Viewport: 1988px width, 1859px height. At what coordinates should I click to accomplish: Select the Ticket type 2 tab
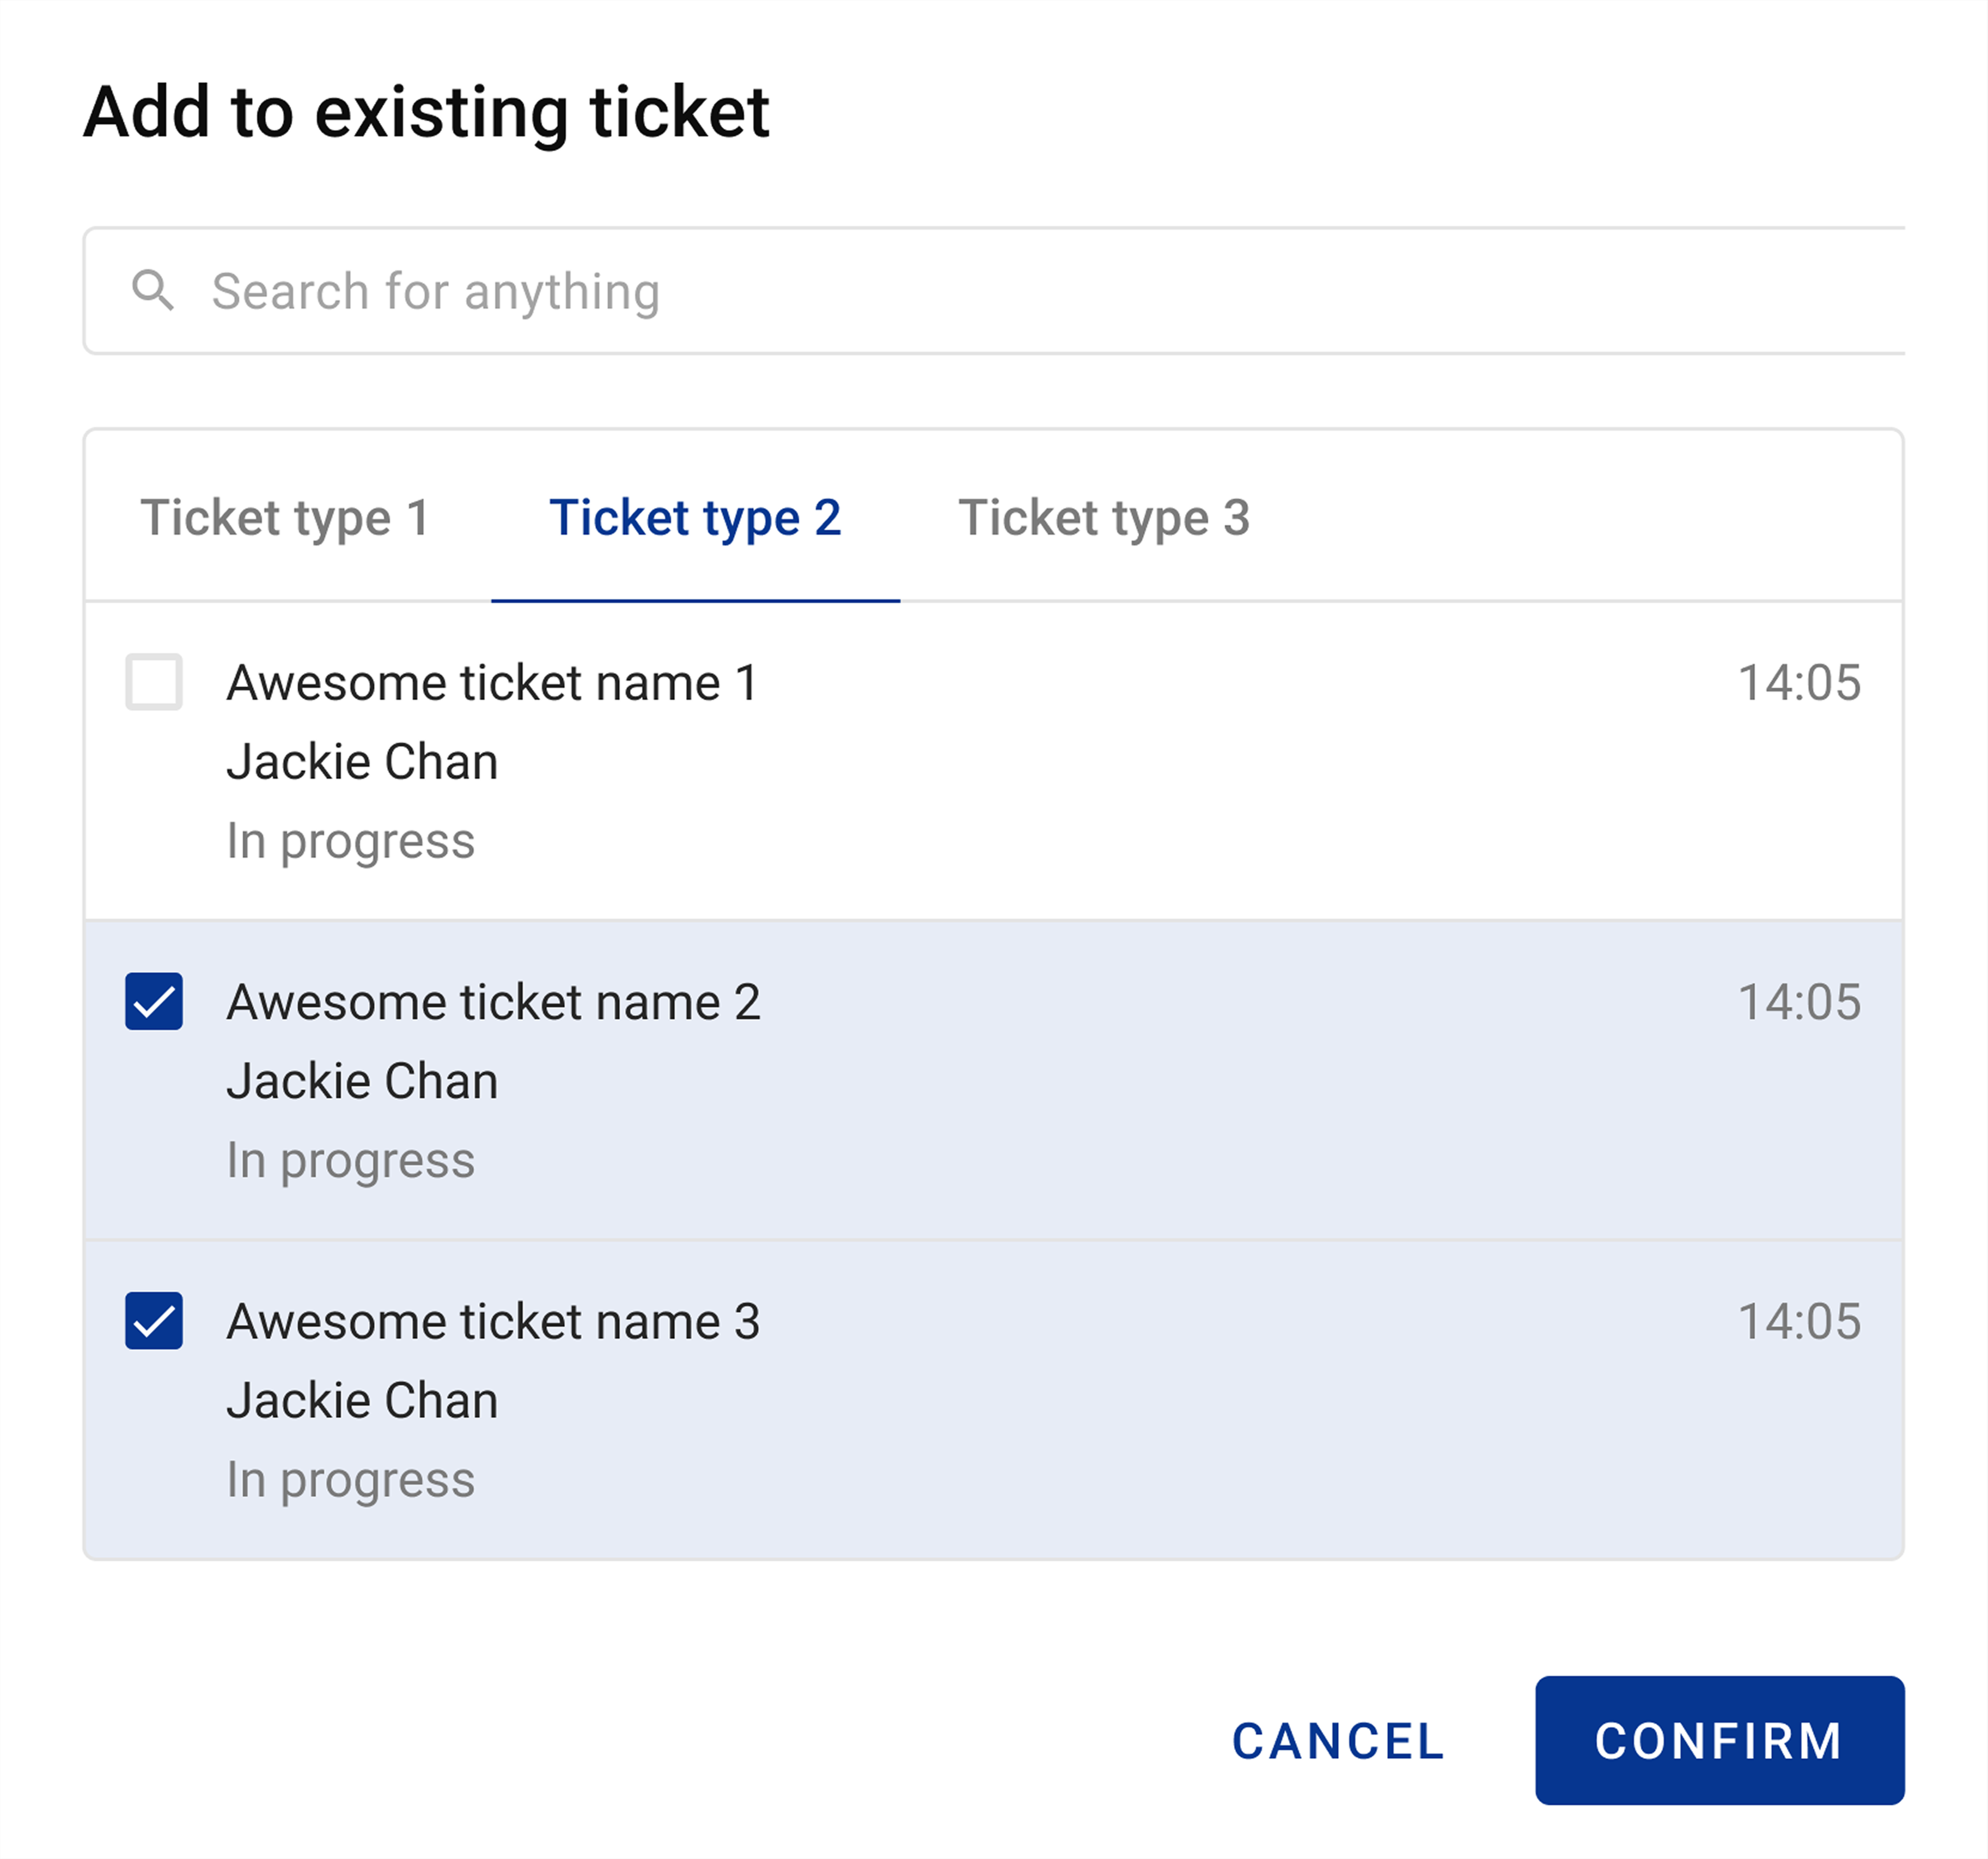point(695,518)
